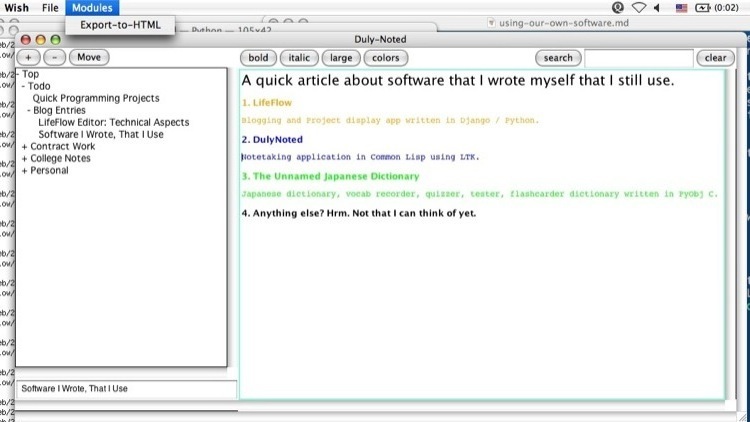The height and width of the screenshot is (422, 750).
Task: Click the Move button
Action: point(89,57)
